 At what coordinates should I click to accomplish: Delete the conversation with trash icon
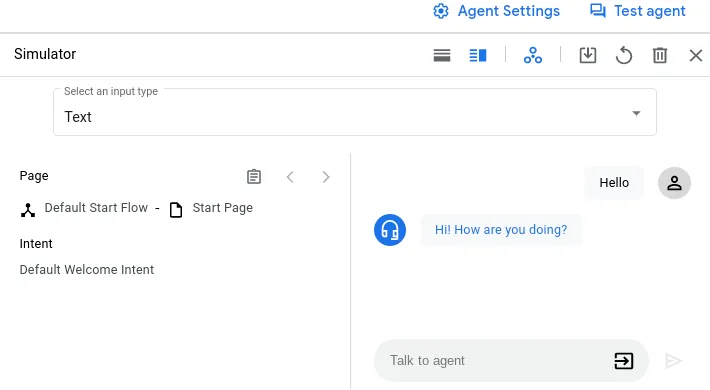pos(660,55)
